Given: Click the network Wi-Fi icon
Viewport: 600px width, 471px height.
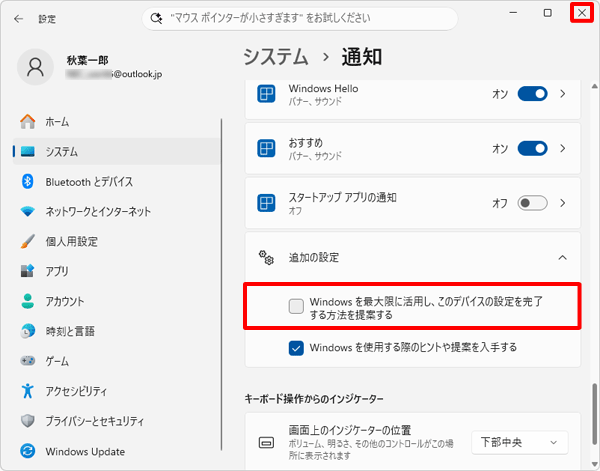Looking at the screenshot, I should click(28, 211).
